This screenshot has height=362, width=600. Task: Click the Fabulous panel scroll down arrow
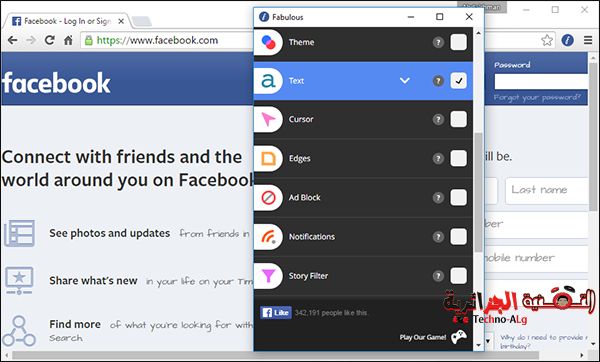pos(478,345)
